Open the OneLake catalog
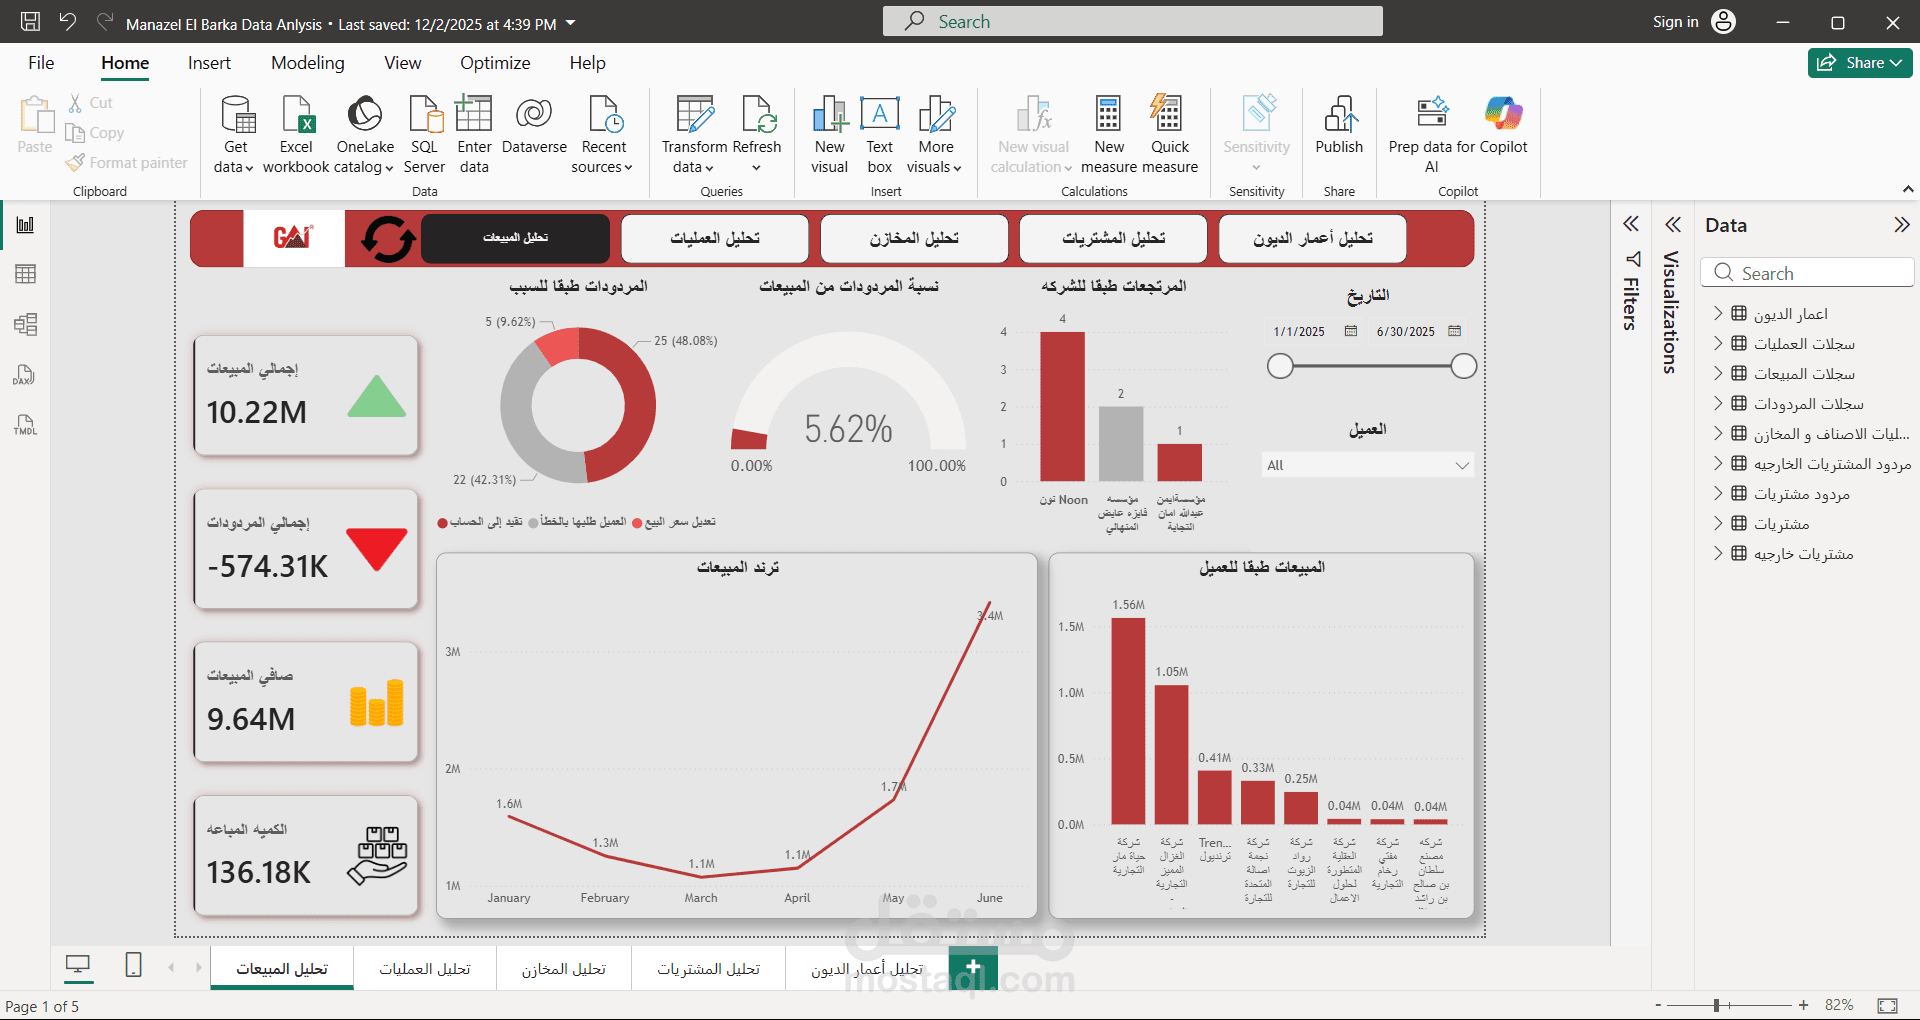Viewport: 1920px width, 1020px height. click(x=365, y=134)
